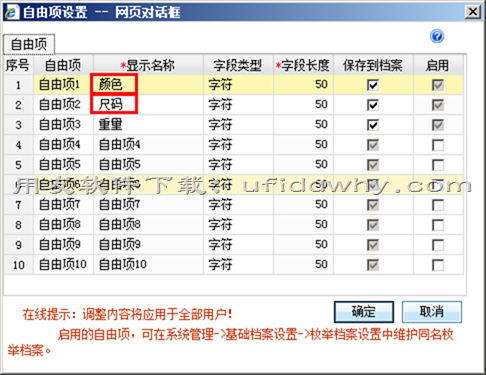This screenshot has width=486, height=375.
Task: Select 自由项3 cell in second column
Action: tap(63, 125)
